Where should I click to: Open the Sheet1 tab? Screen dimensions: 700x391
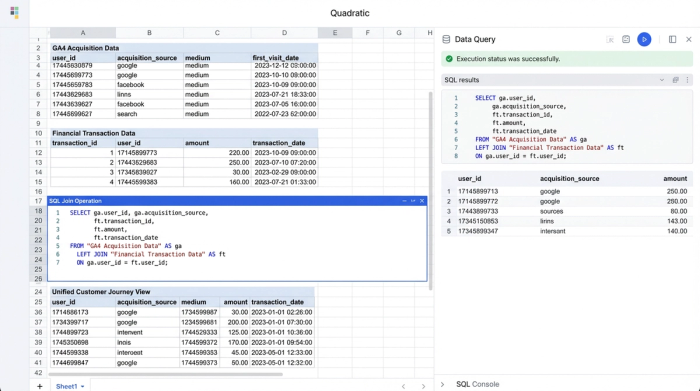[x=67, y=386]
